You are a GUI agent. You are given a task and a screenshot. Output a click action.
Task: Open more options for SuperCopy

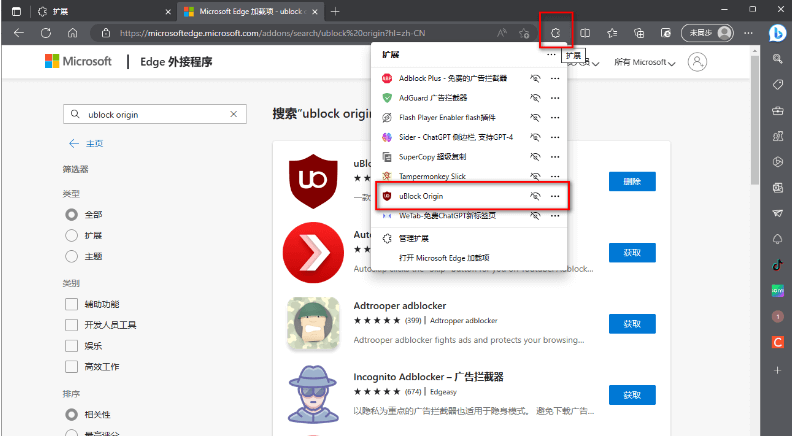coord(555,157)
